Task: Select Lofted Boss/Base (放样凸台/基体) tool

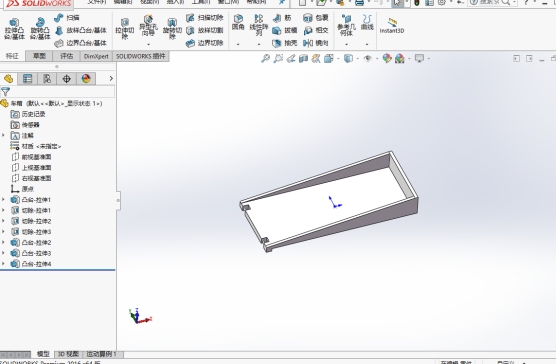Action: 81,30
